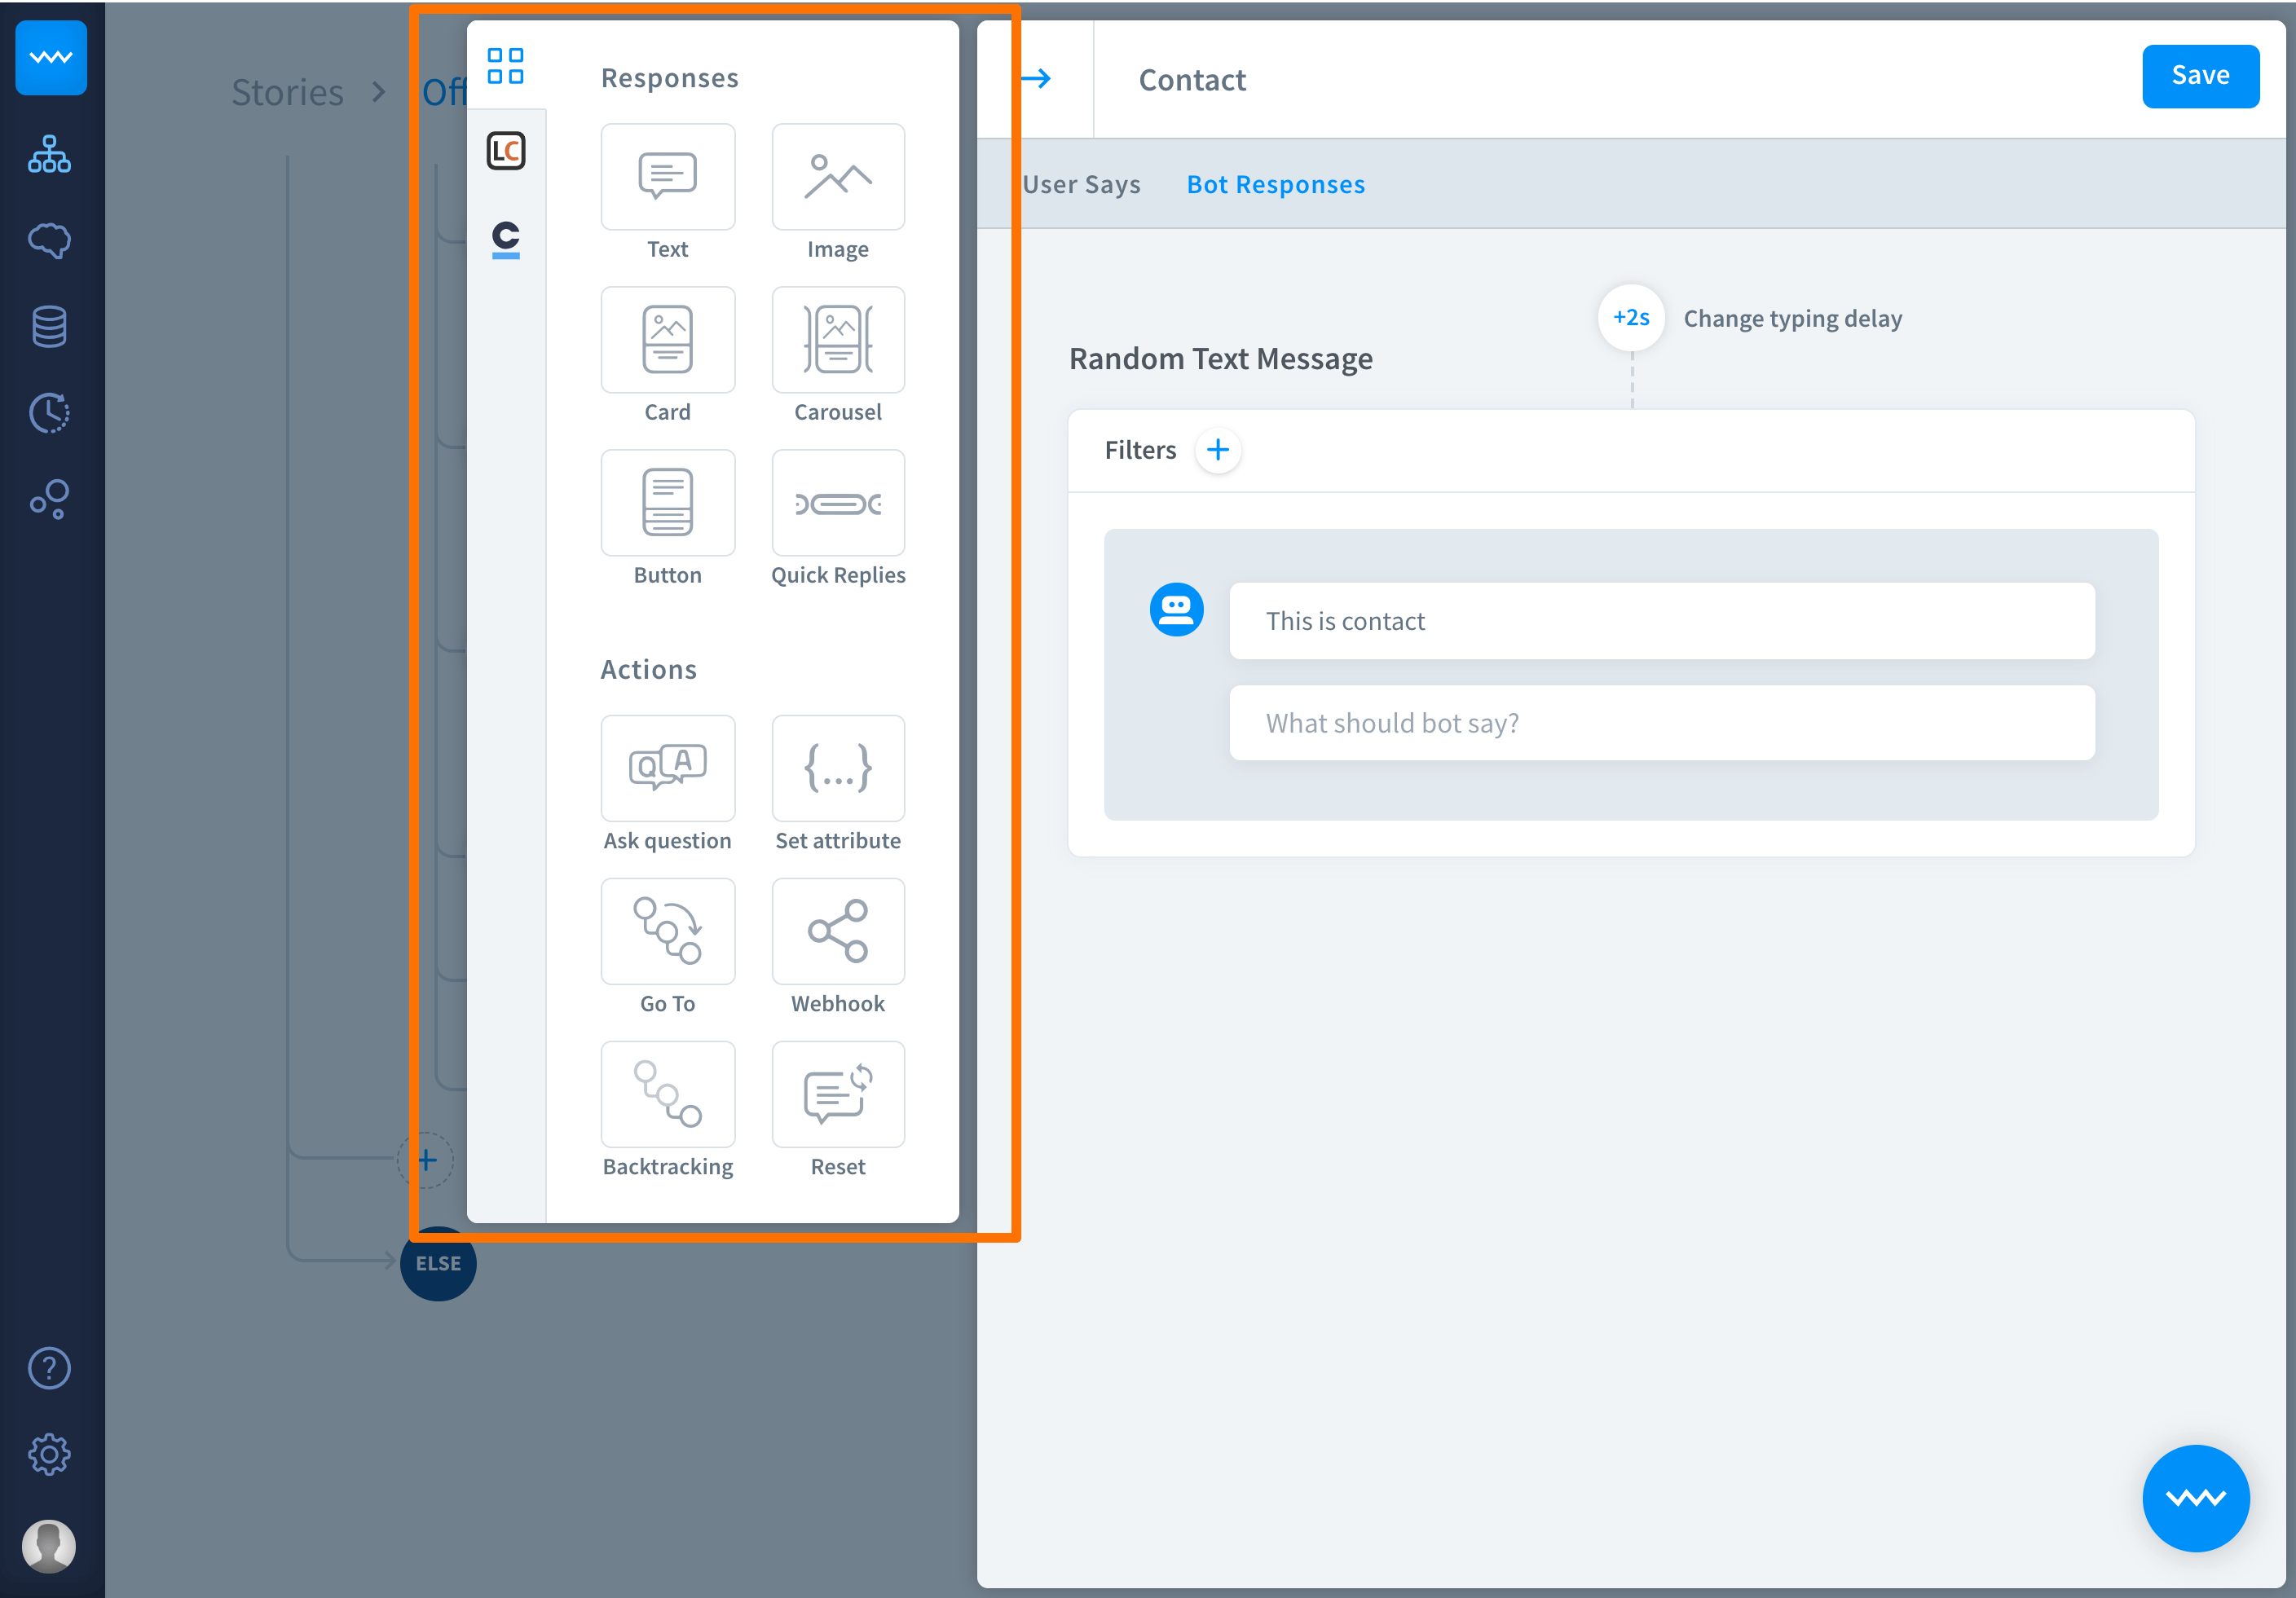Click the 'What should bot say?' field
This screenshot has height=1598, width=2296.
1661,723
